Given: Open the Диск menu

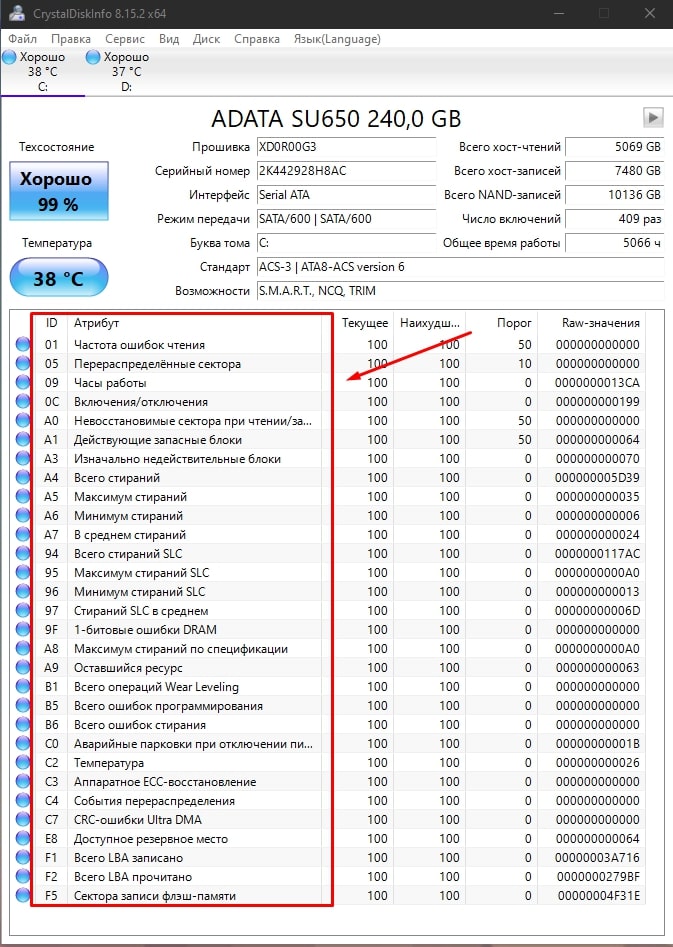Looking at the screenshot, I should click(x=206, y=39).
